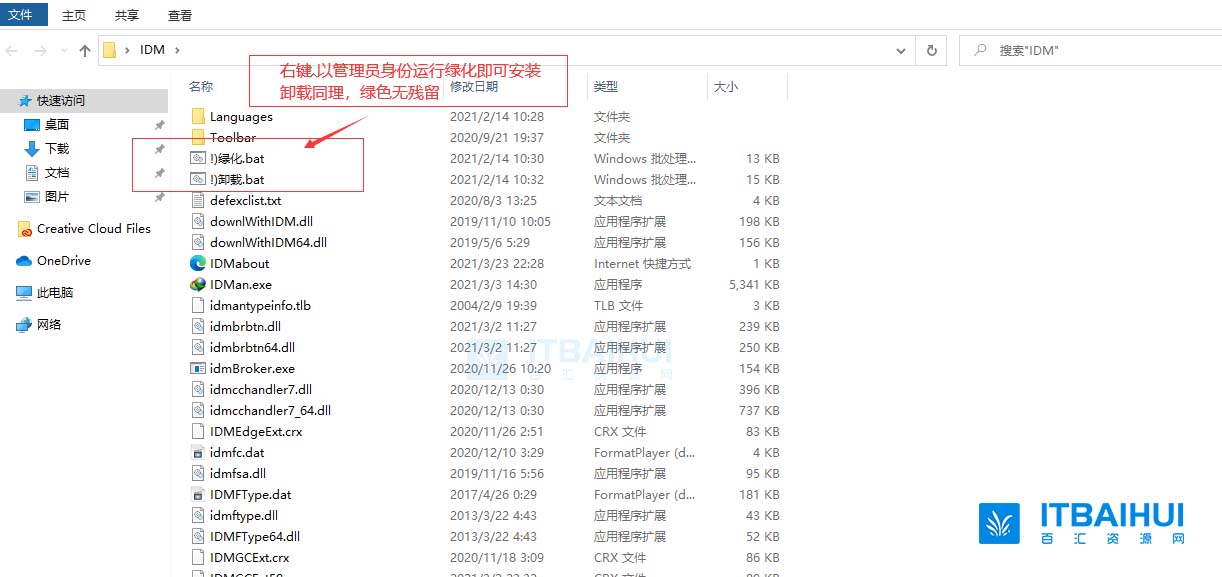Click the blue 下载 arrow icon

point(32,149)
